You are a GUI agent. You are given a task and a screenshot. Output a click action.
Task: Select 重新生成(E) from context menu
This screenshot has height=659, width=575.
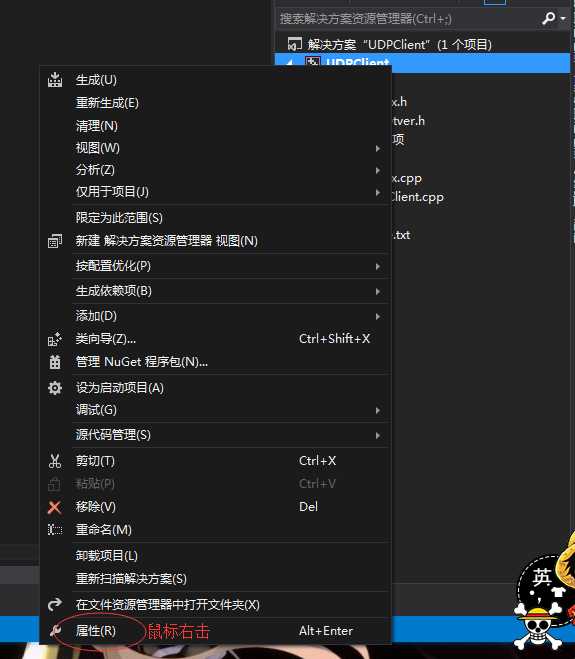(x=216, y=103)
